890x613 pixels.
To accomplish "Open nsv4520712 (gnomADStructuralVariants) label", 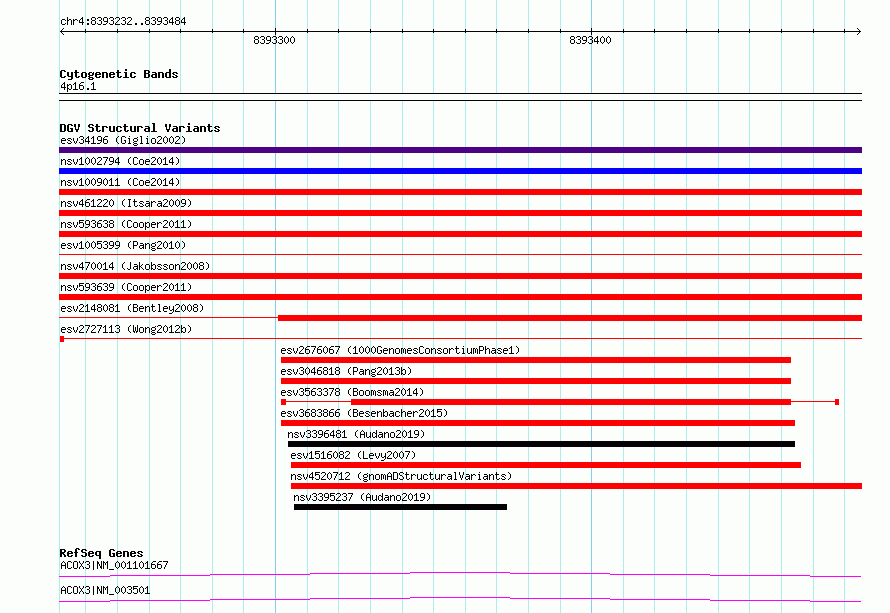I will 401,476.
